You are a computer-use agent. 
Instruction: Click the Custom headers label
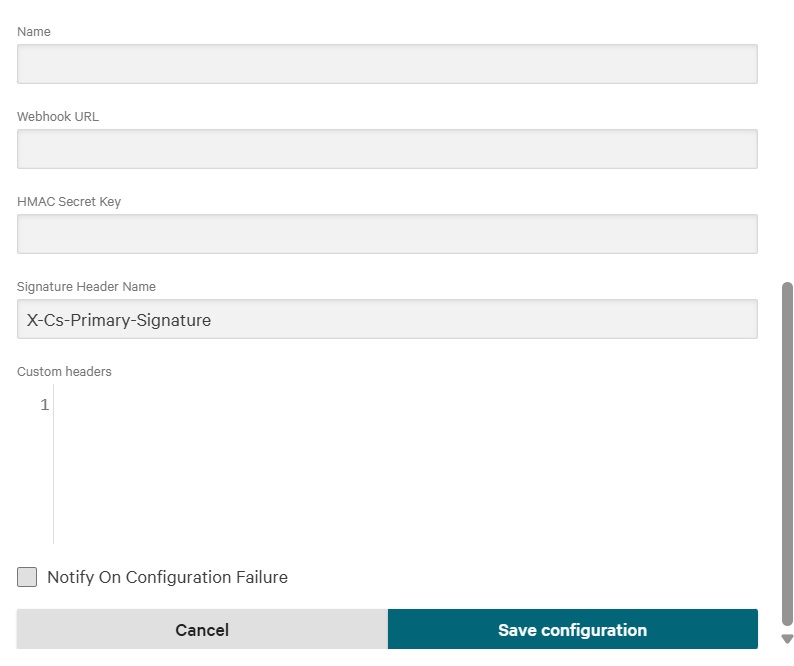[64, 372]
